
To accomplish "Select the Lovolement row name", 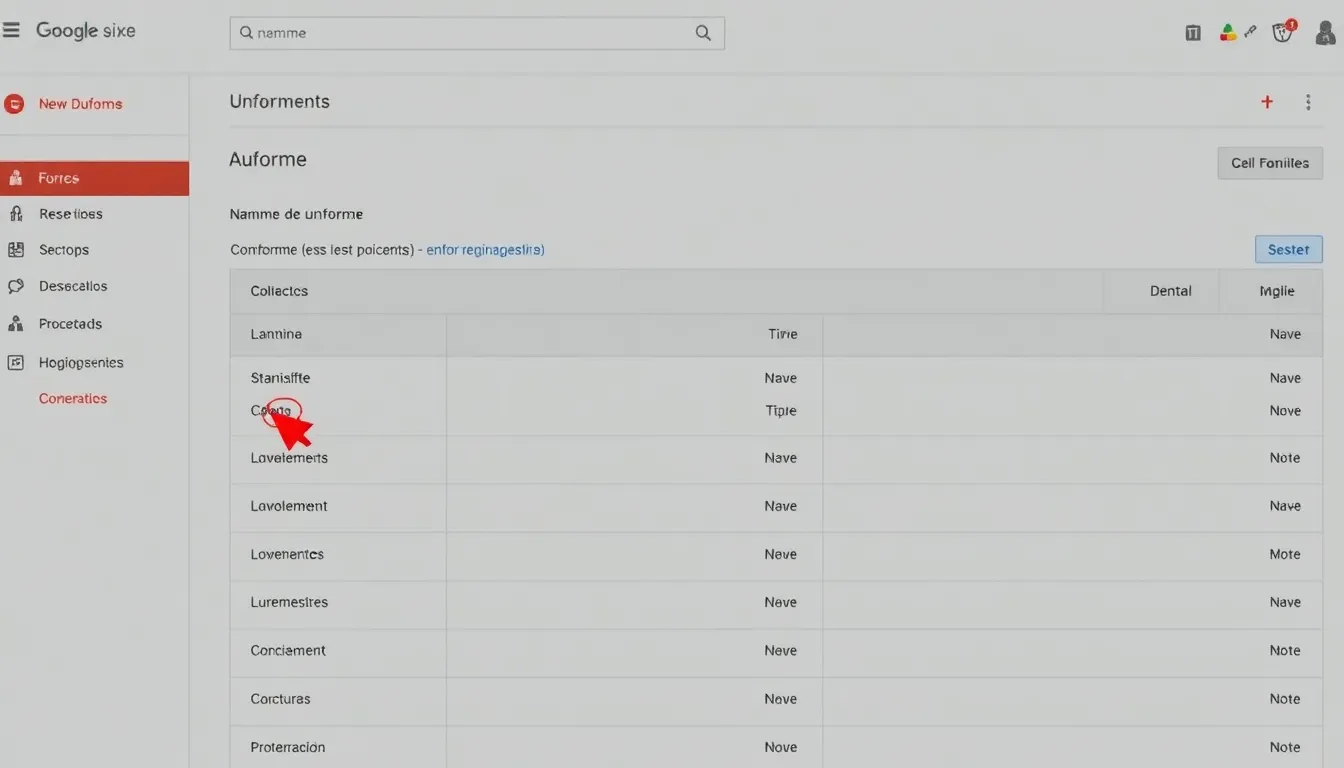I will coord(289,507).
